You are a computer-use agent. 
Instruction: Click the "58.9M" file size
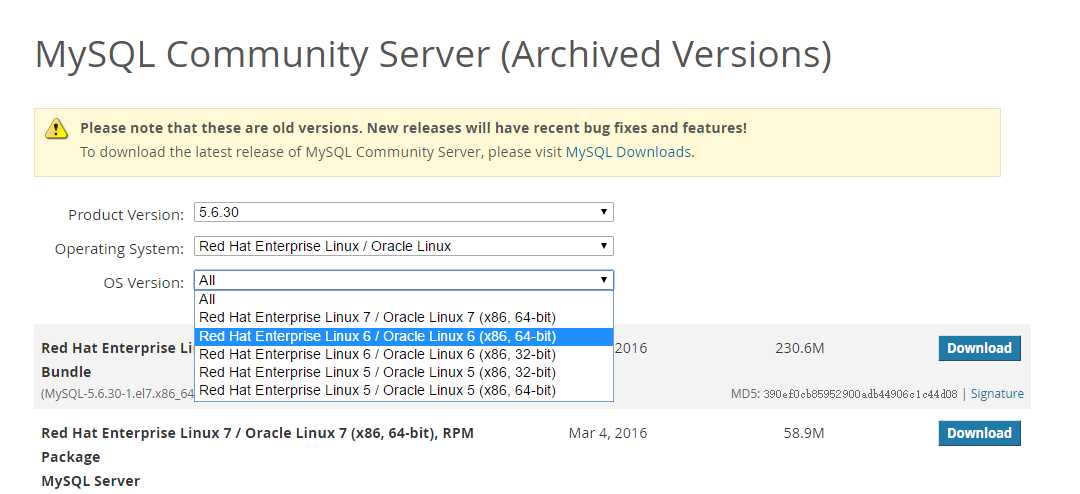point(803,433)
